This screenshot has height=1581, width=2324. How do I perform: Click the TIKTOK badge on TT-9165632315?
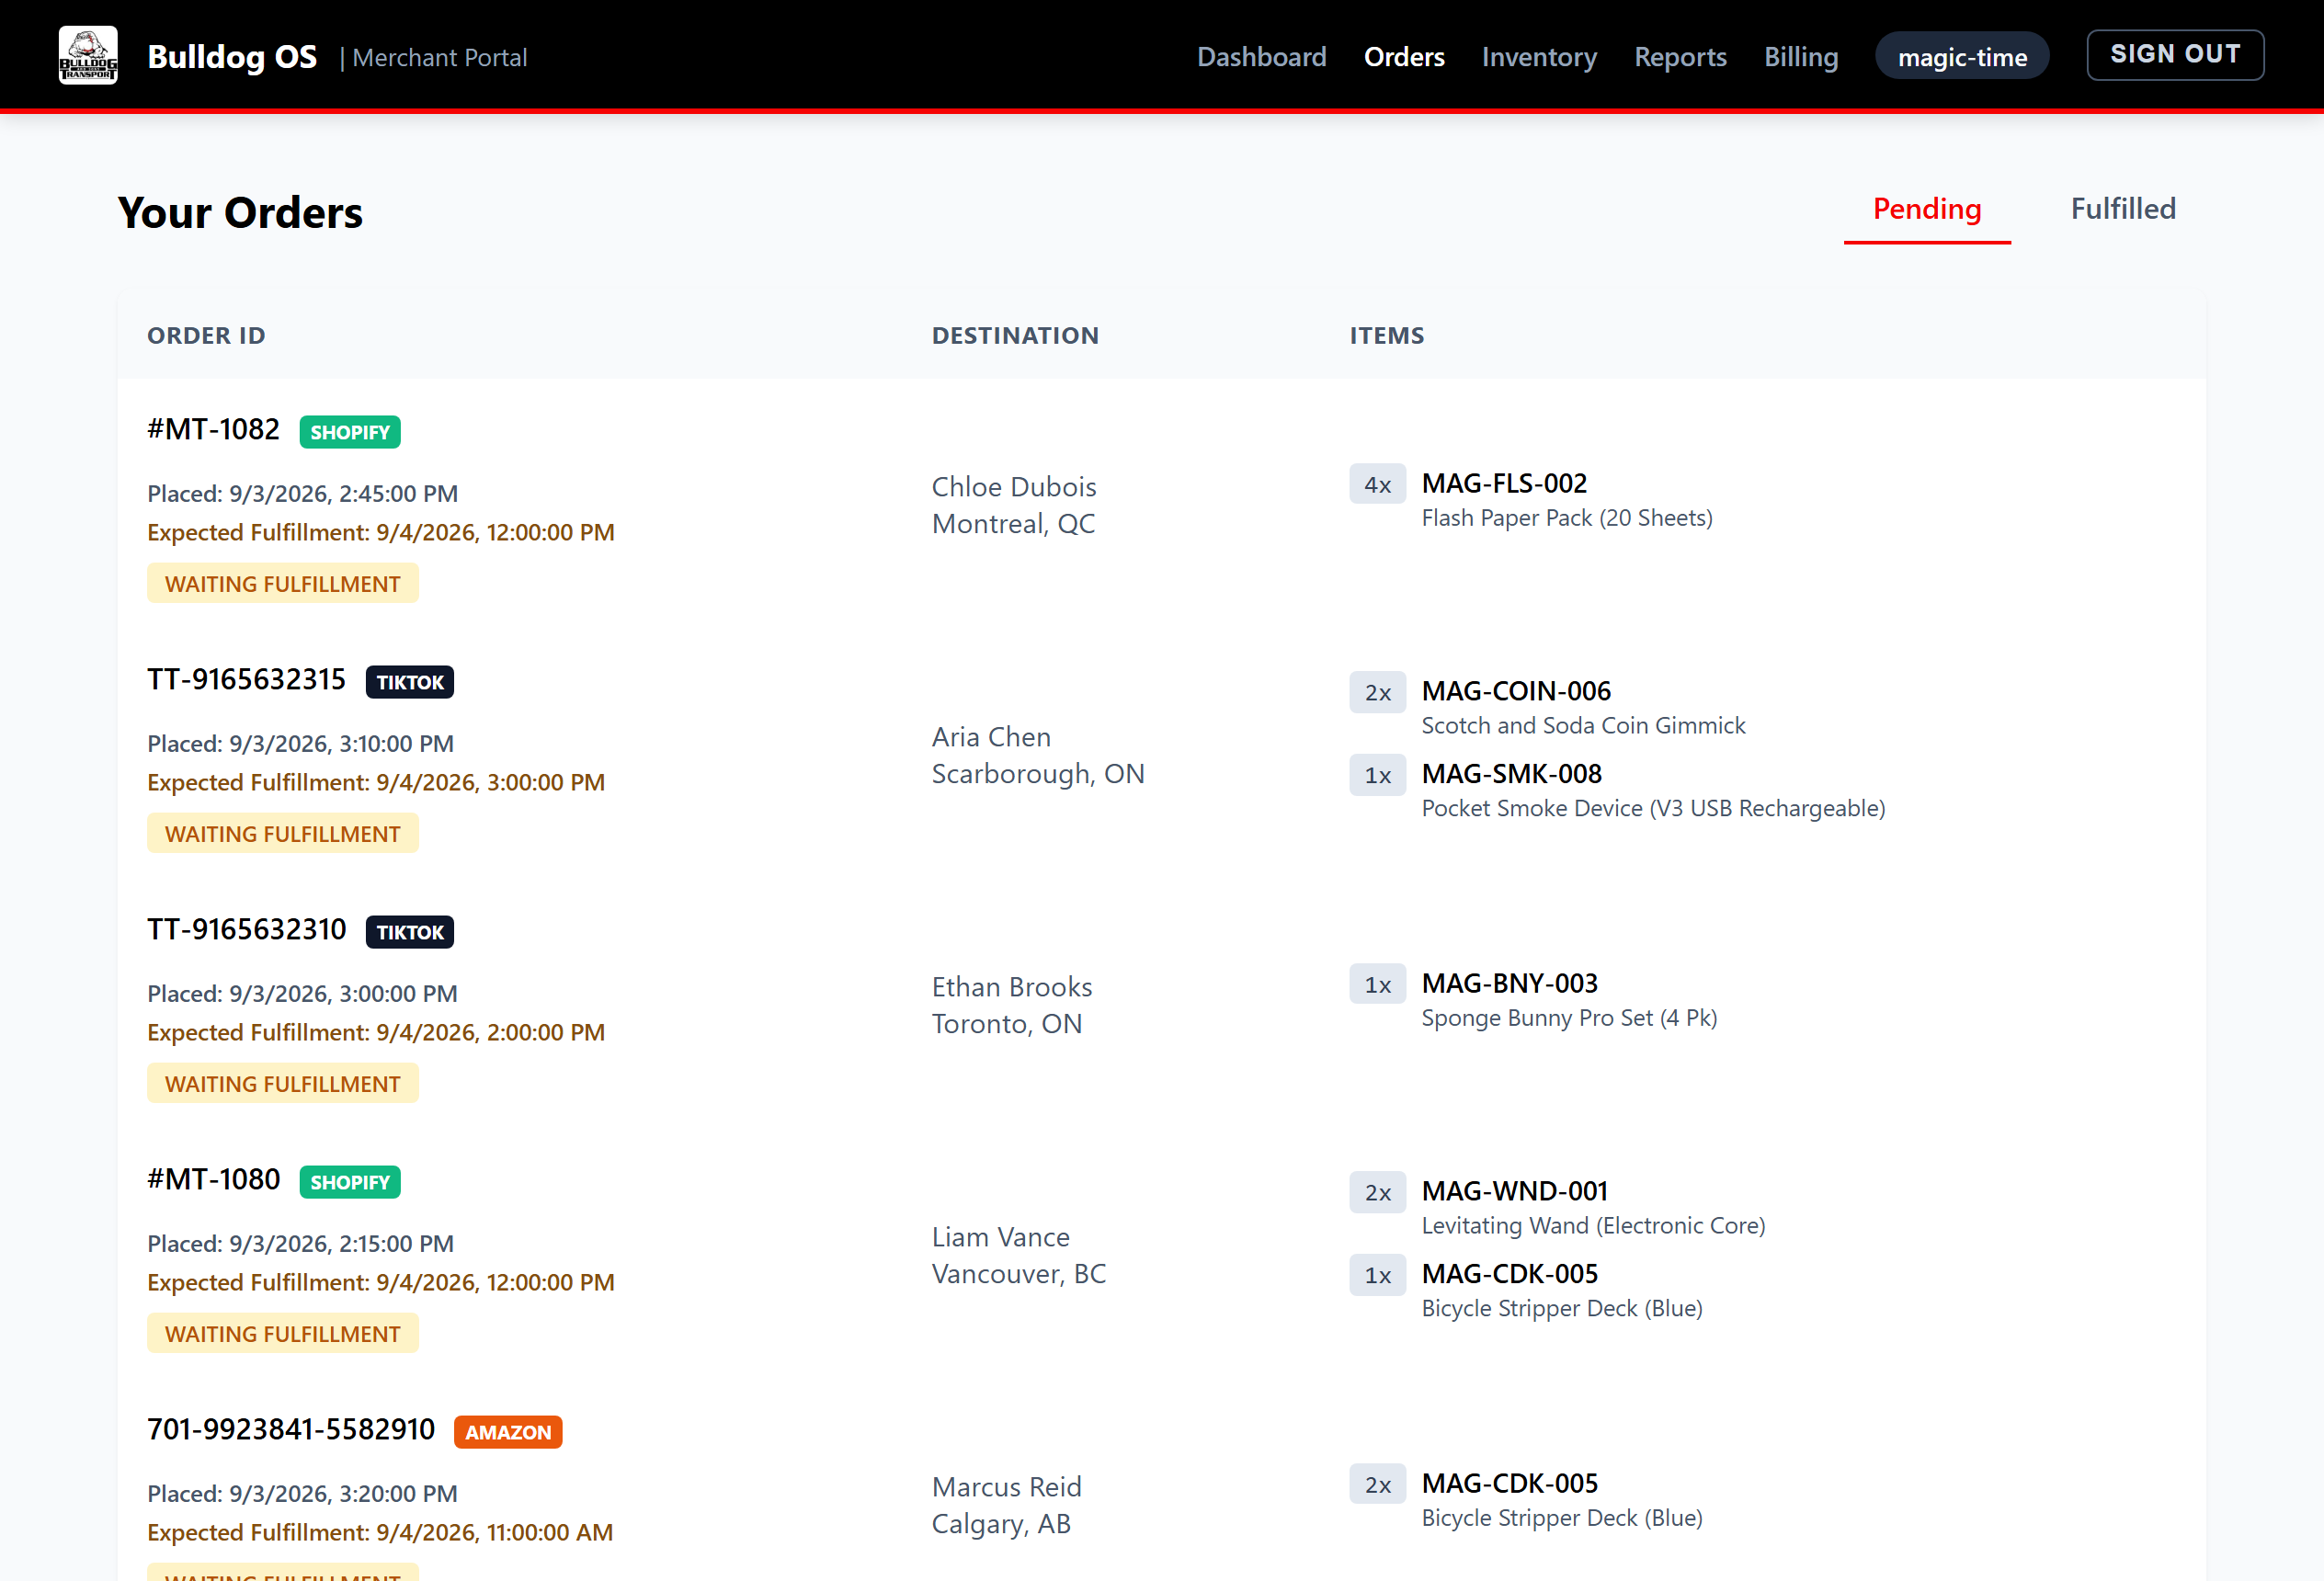pyautogui.click(x=410, y=682)
